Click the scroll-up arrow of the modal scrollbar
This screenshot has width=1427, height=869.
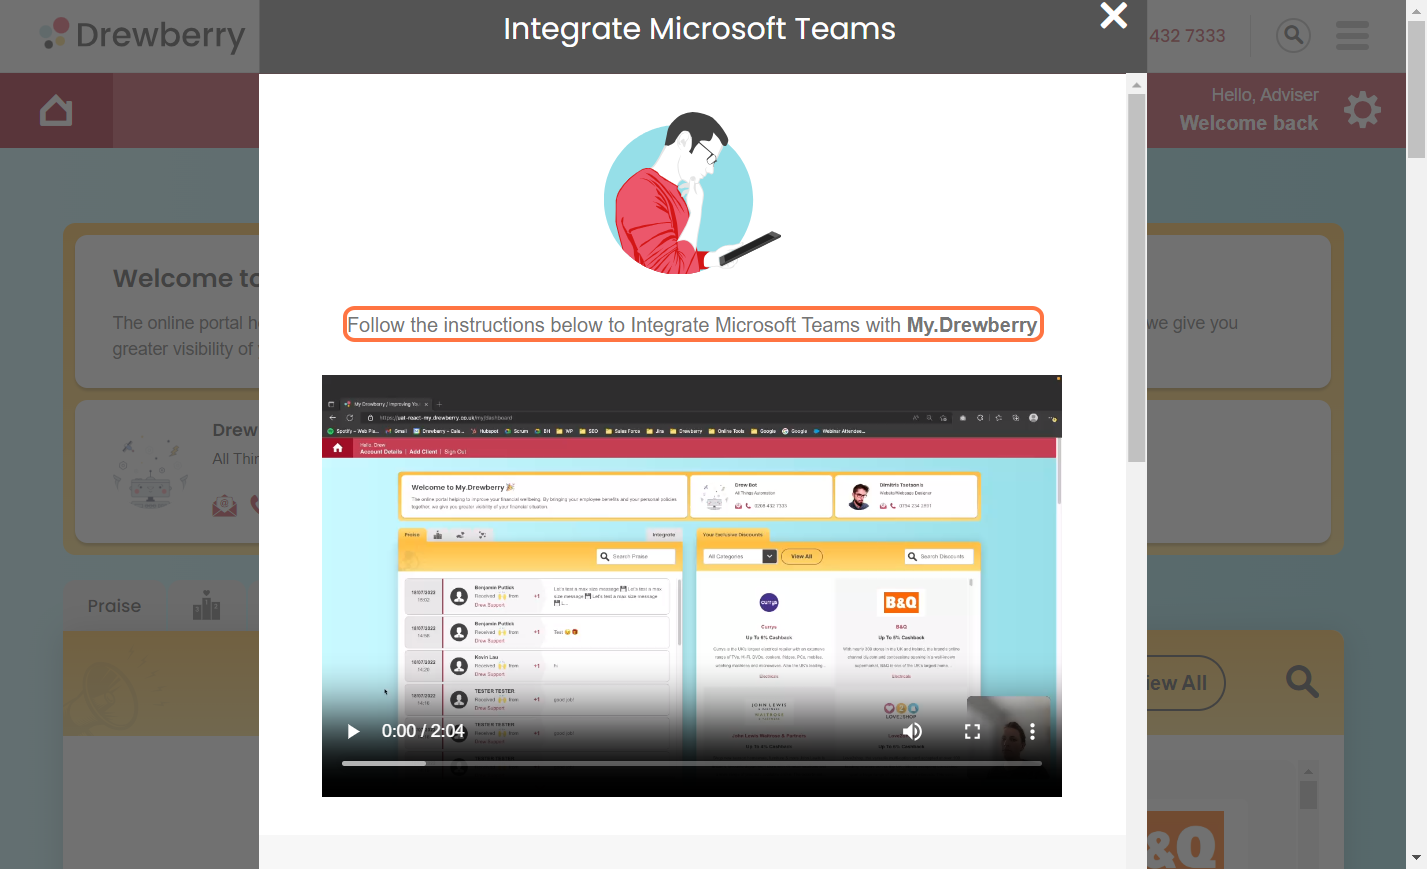click(1136, 85)
